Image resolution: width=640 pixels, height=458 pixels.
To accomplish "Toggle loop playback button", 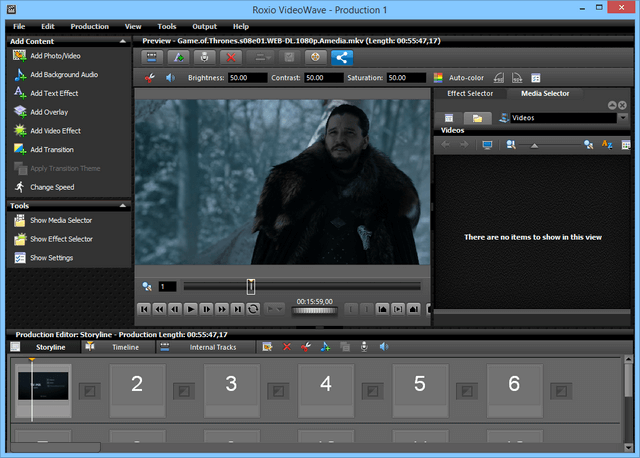I will 253,309.
